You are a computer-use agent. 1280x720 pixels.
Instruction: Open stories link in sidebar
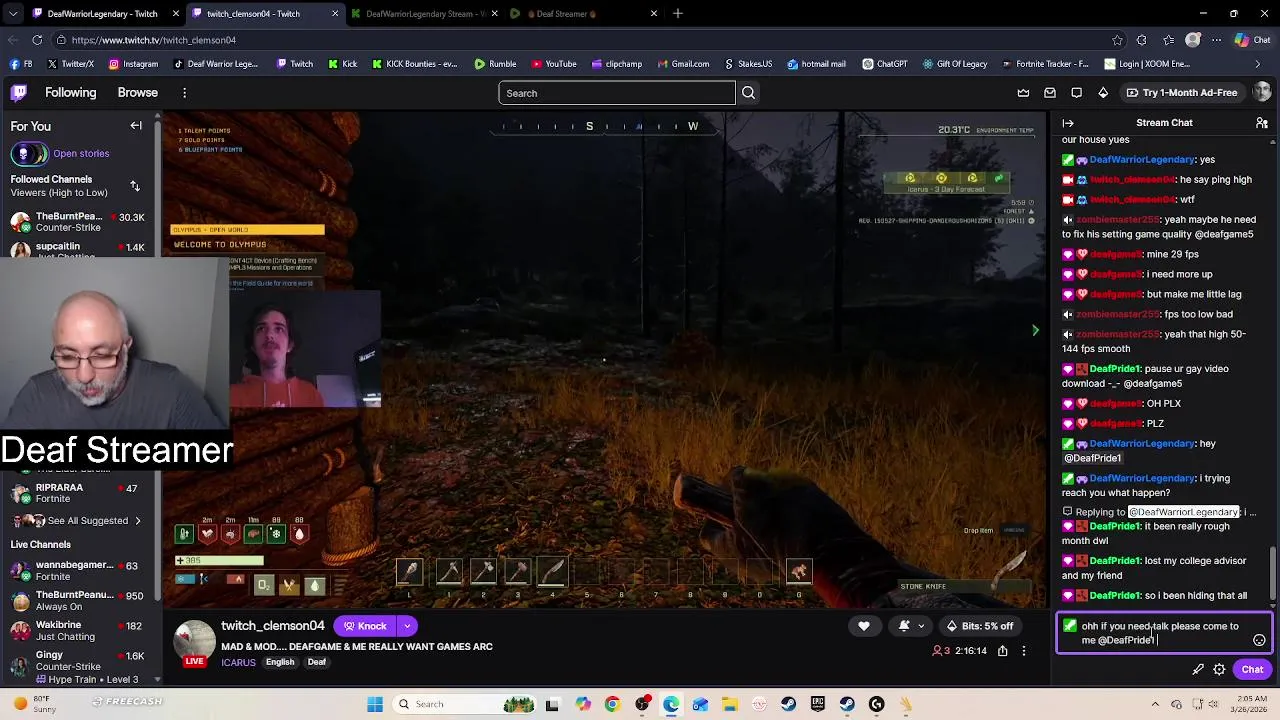pos(81,154)
